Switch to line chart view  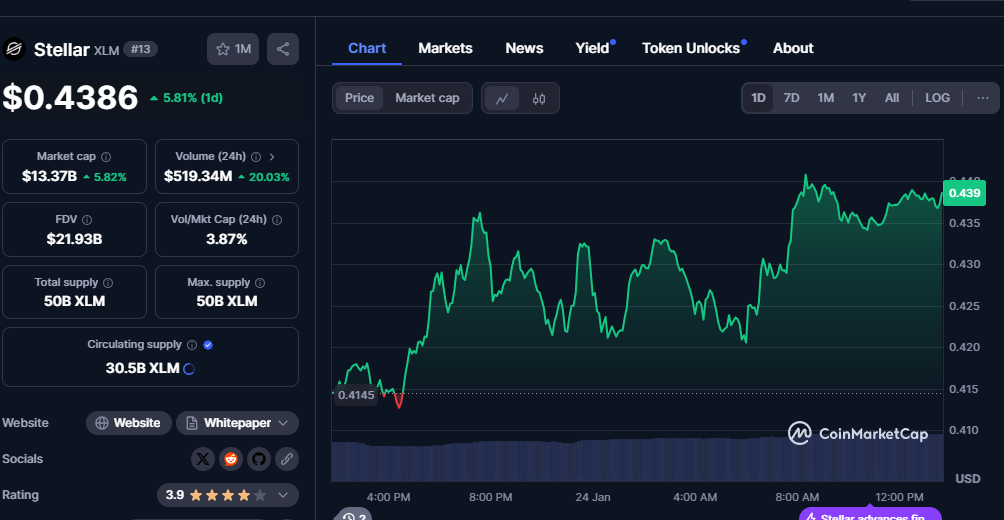tap(502, 99)
